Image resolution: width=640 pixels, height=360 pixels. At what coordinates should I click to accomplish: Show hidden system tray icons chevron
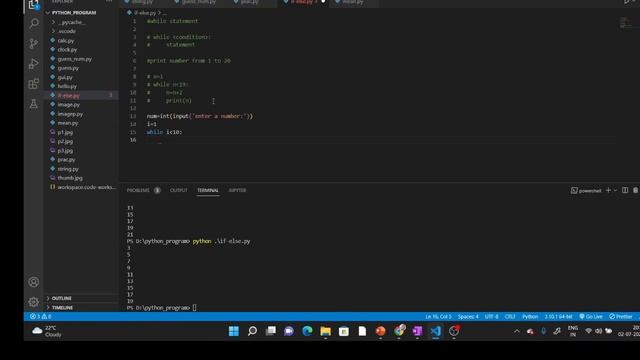tap(517, 331)
